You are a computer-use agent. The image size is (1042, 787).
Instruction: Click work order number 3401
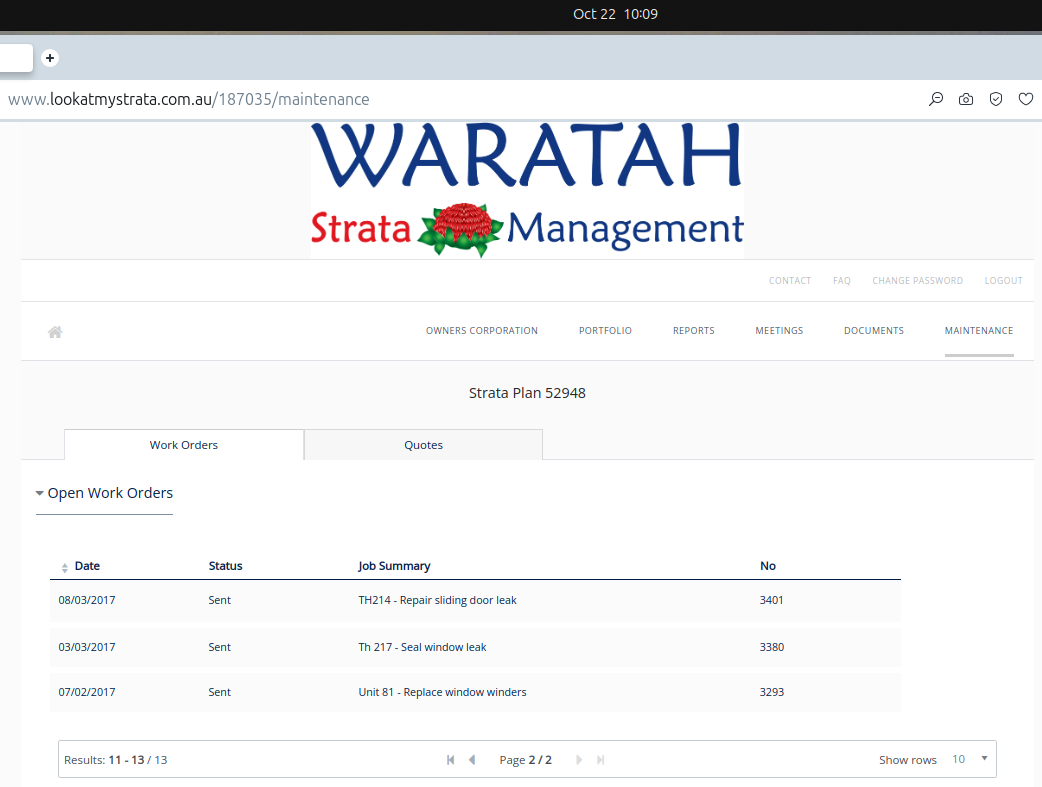[772, 600]
